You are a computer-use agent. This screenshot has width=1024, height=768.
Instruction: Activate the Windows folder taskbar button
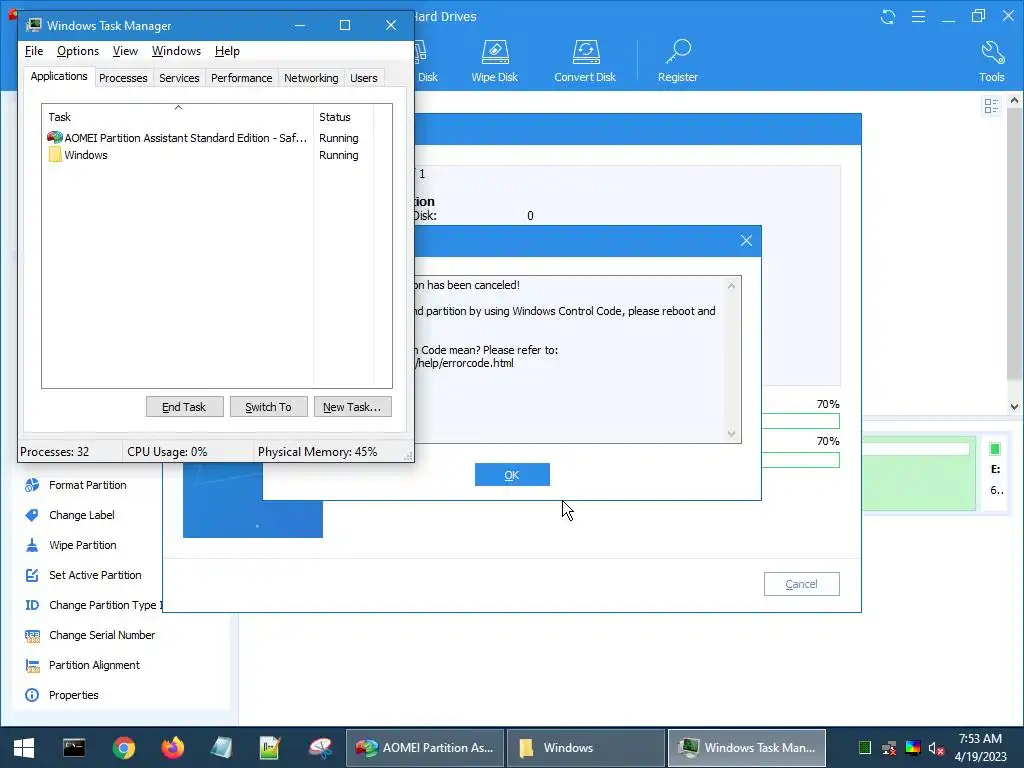[586, 748]
